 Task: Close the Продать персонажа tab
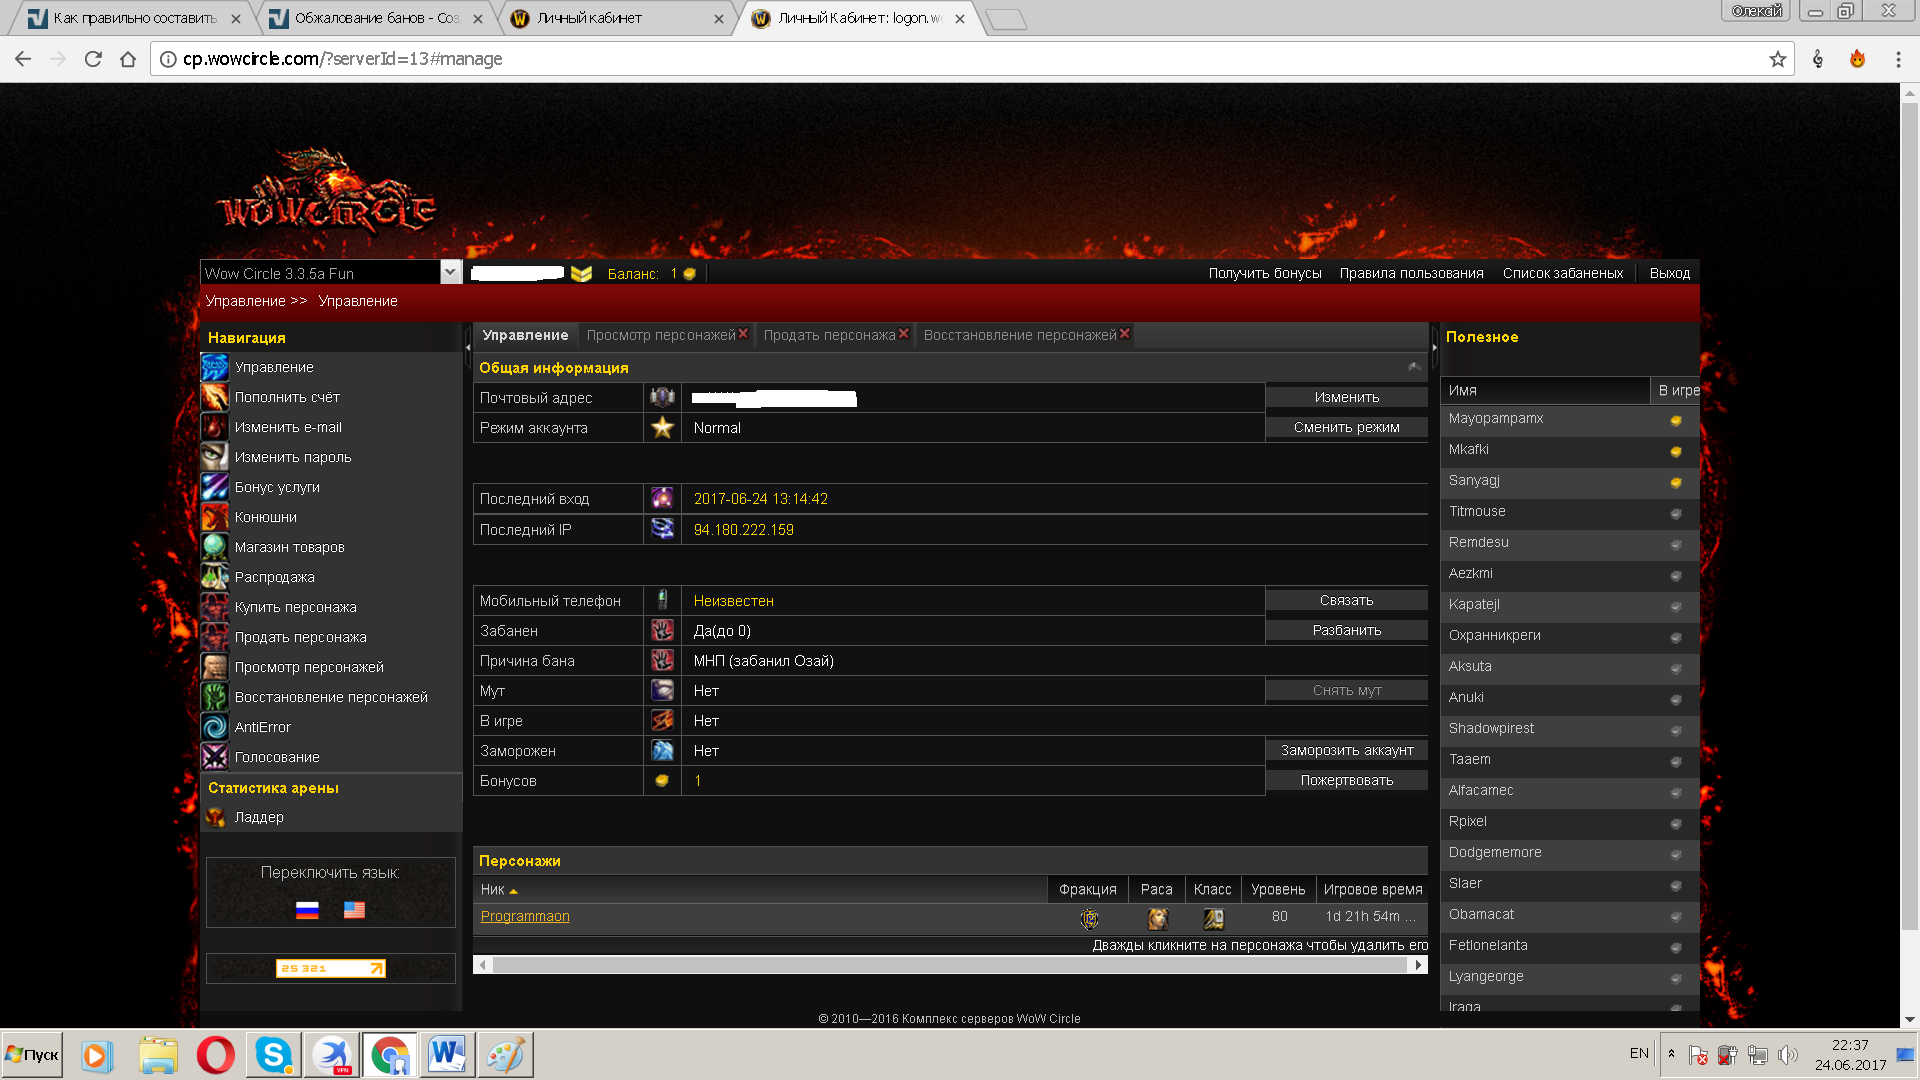(903, 334)
